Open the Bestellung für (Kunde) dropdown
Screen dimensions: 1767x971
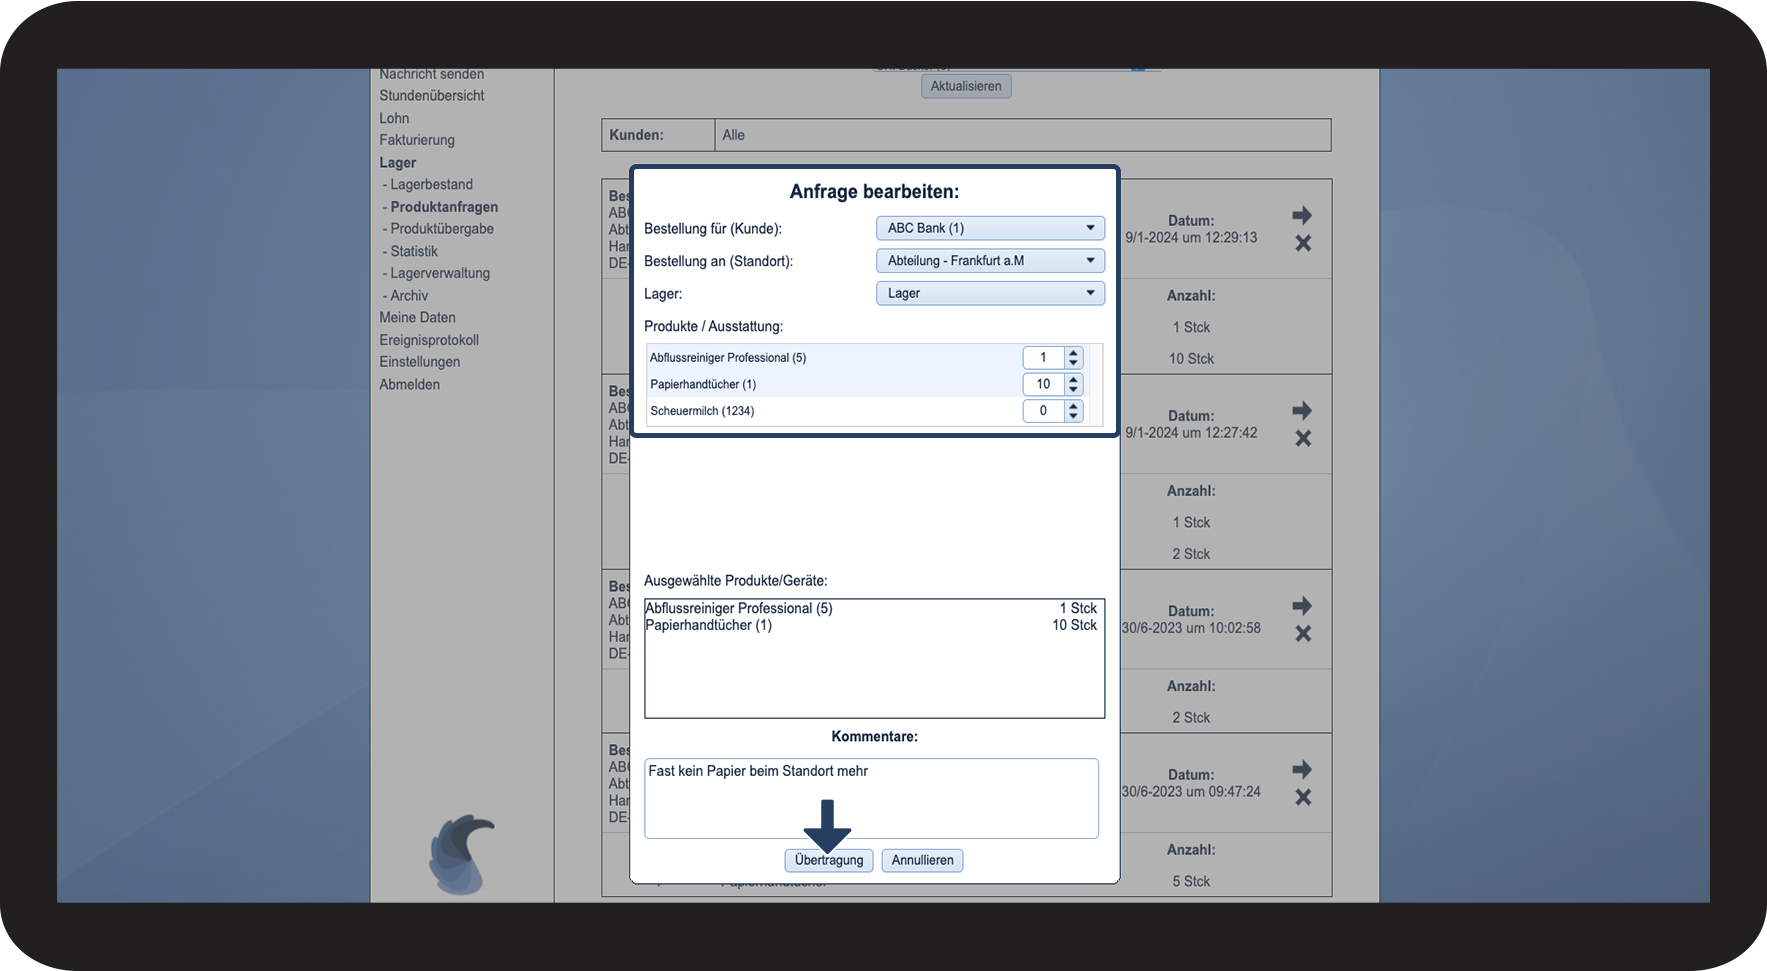990,228
